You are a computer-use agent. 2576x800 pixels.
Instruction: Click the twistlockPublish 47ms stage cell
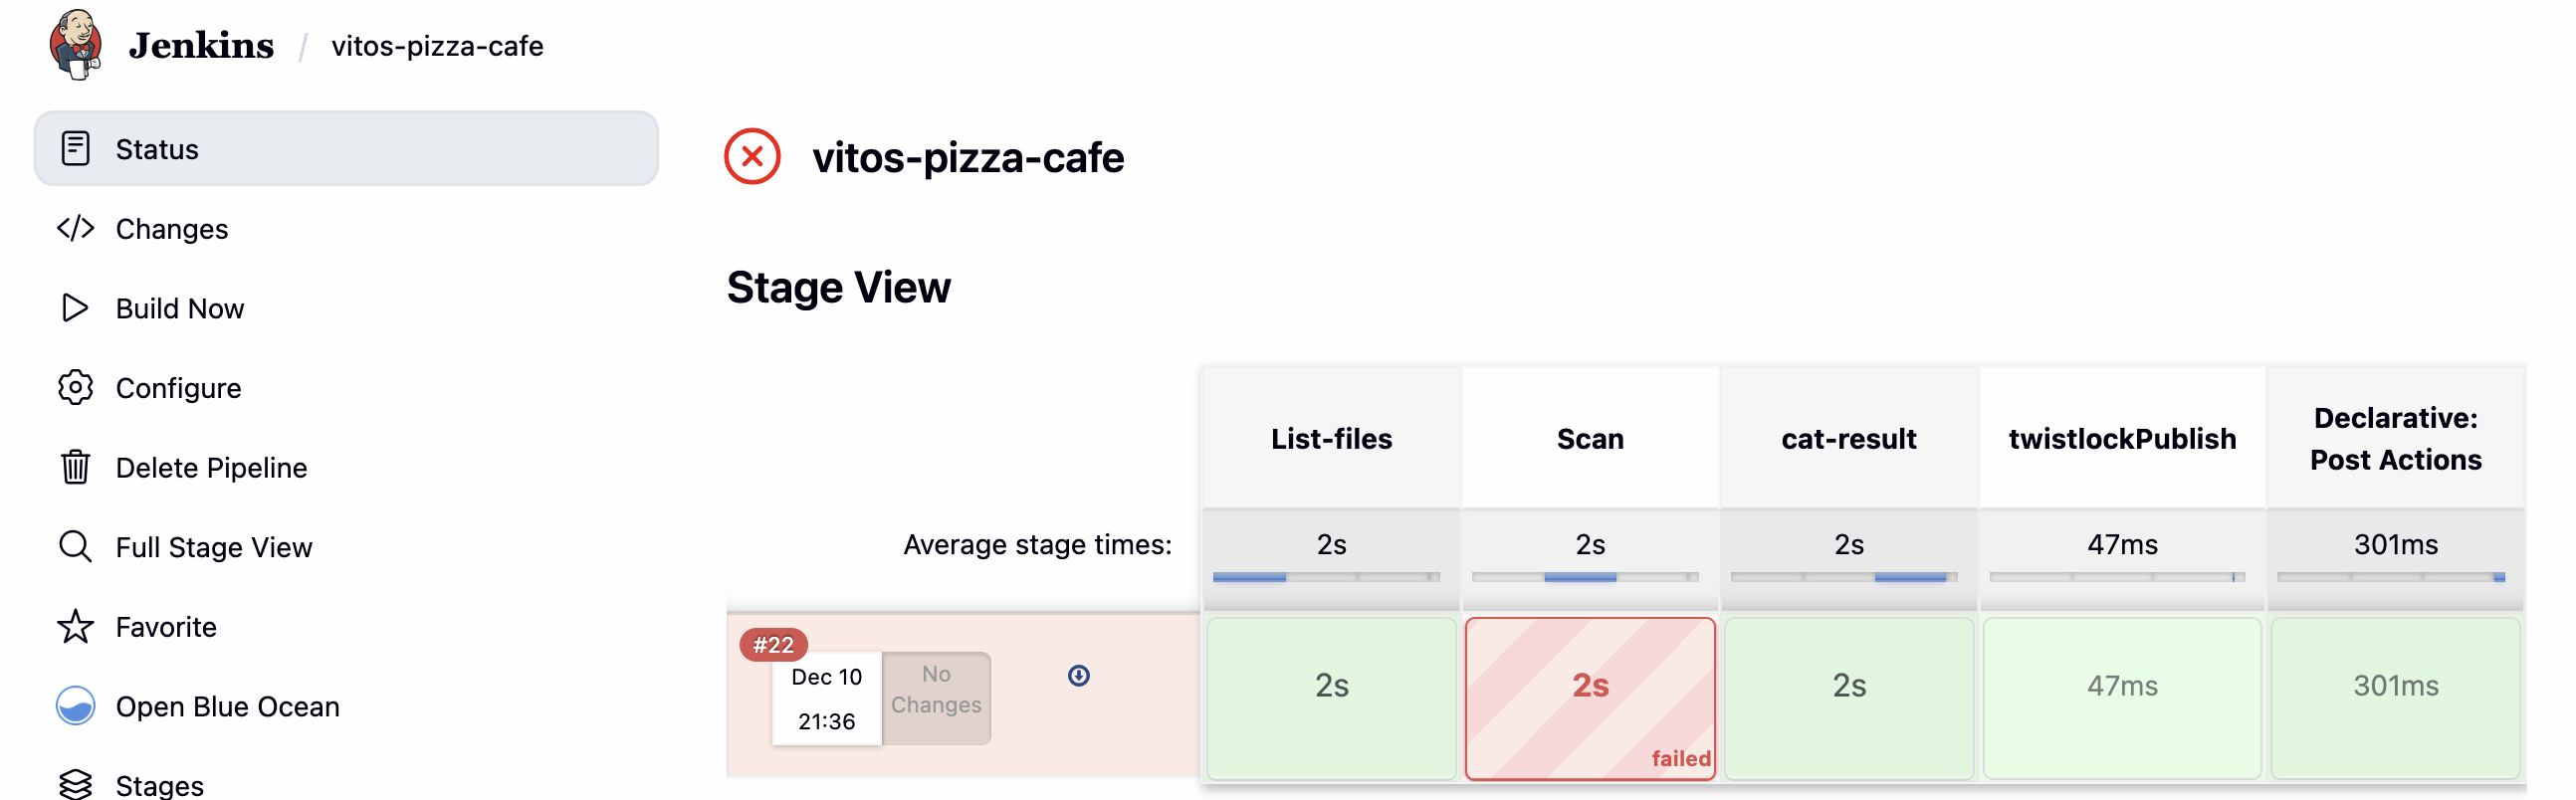coord(2121,697)
